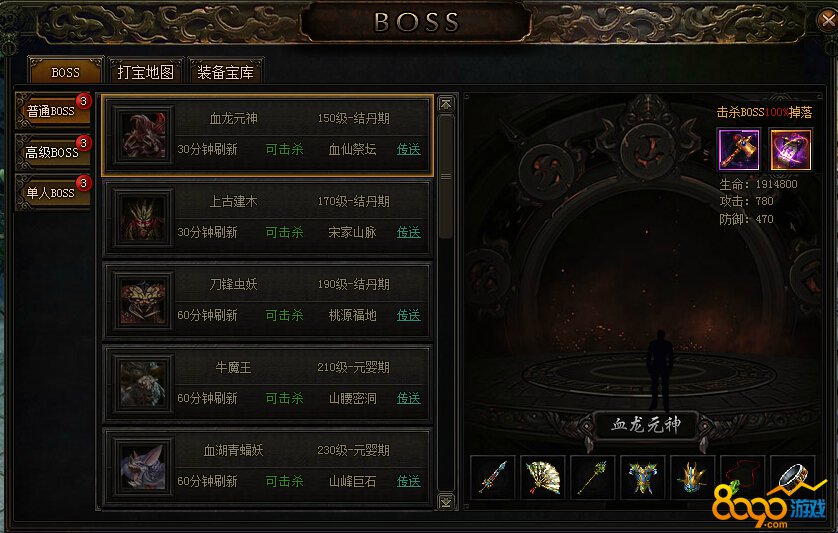Click 传送 link for 血龙元神

(409, 149)
